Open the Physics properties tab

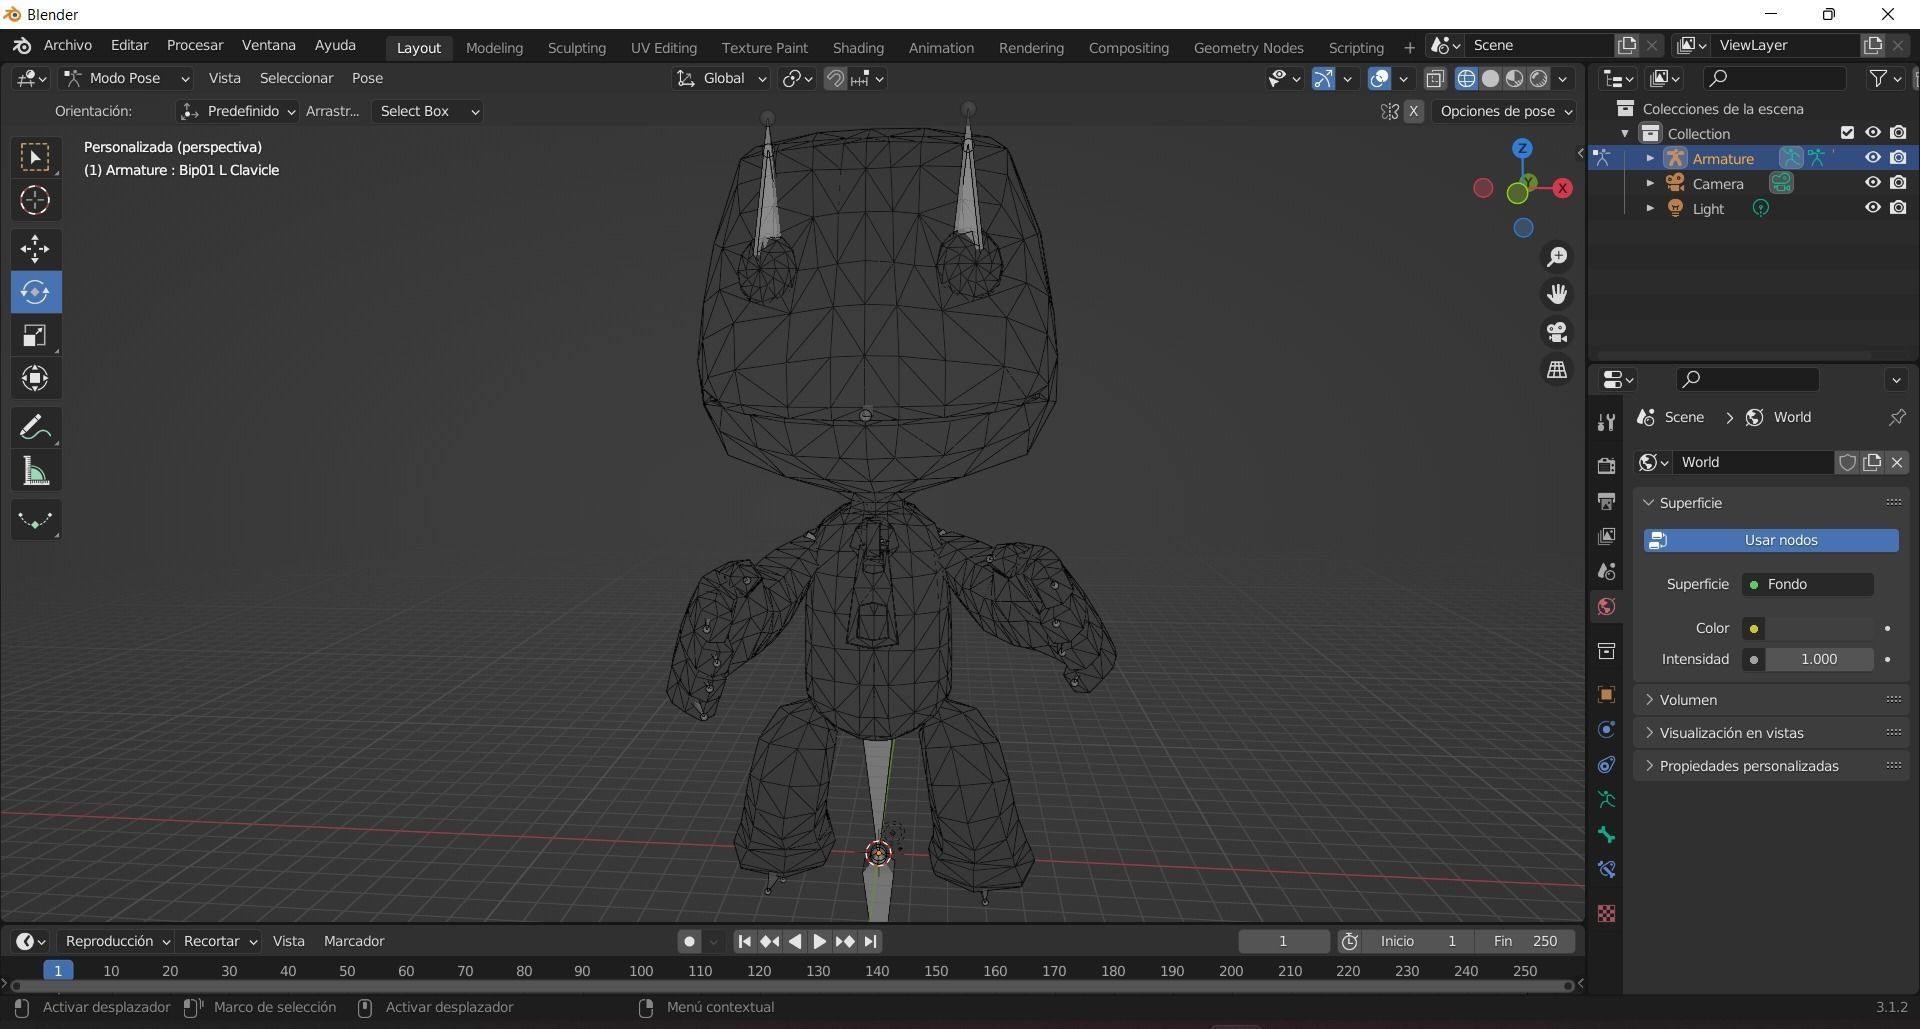pyautogui.click(x=1606, y=729)
